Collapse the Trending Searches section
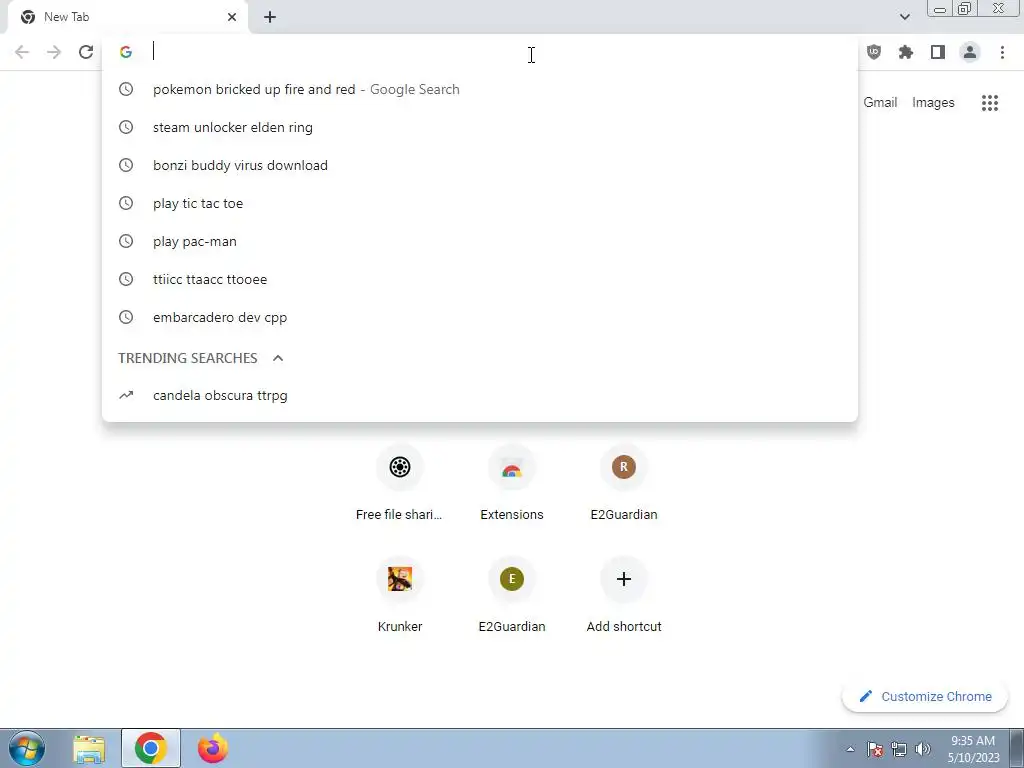The image size is (1024, 768). pyautogui.click(x=278, y=358)
